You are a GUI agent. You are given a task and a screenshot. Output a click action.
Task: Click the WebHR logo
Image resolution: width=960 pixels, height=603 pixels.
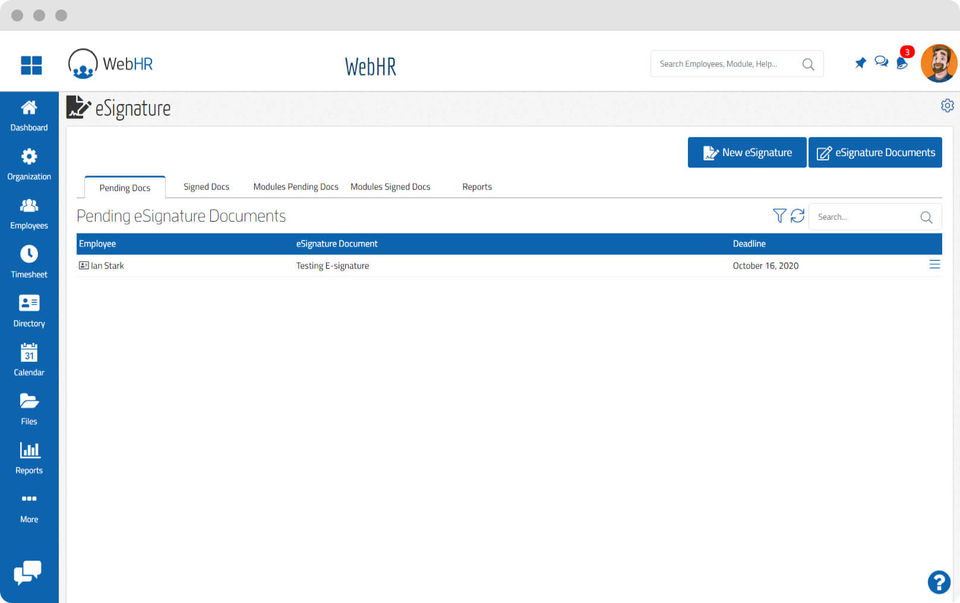coord(110,64)
